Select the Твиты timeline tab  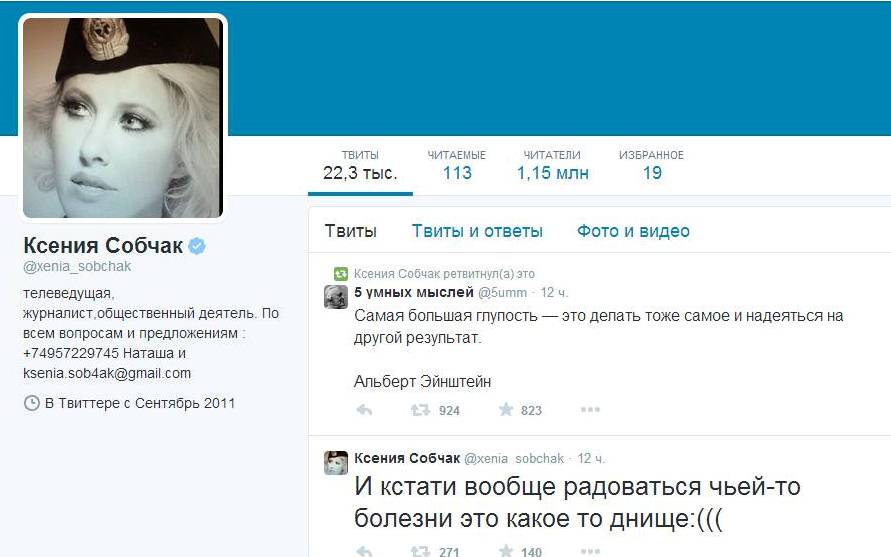(351, 231)
